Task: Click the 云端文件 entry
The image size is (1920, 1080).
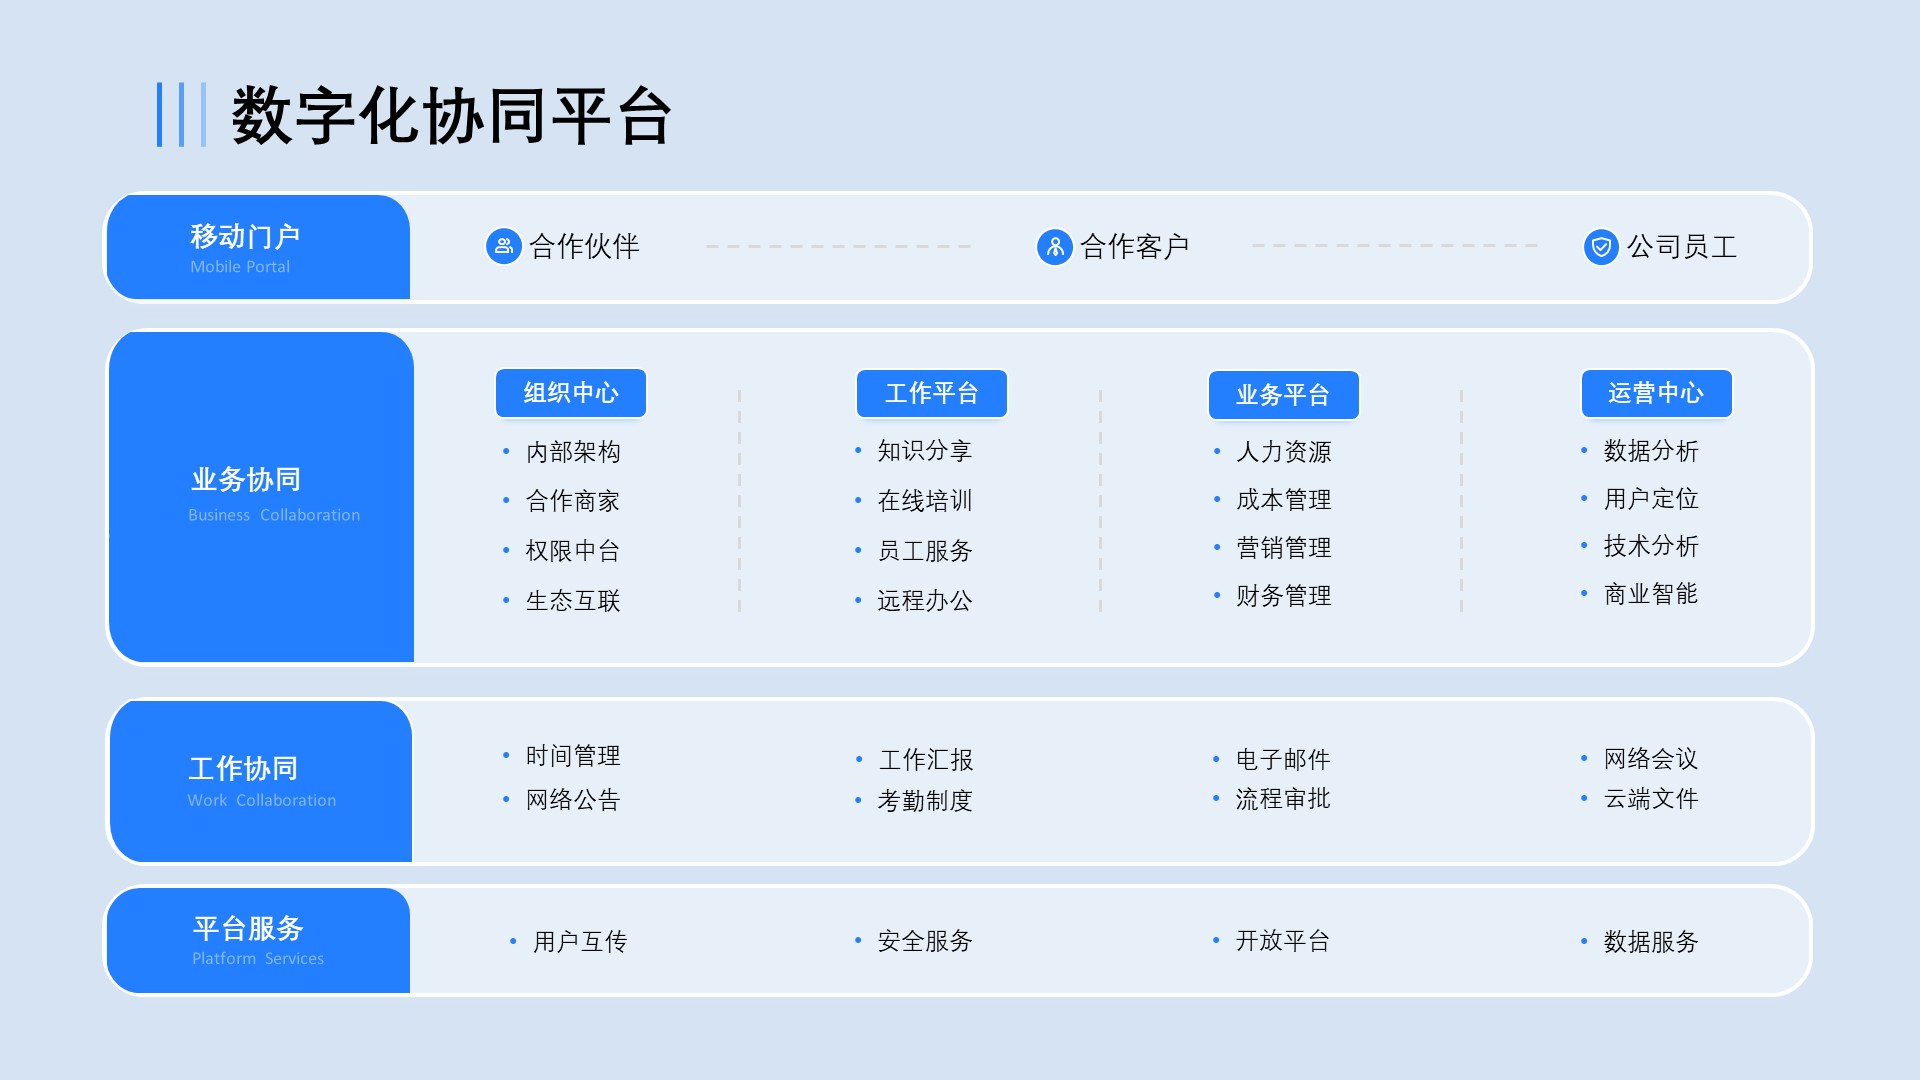Action: [1651, 799]
